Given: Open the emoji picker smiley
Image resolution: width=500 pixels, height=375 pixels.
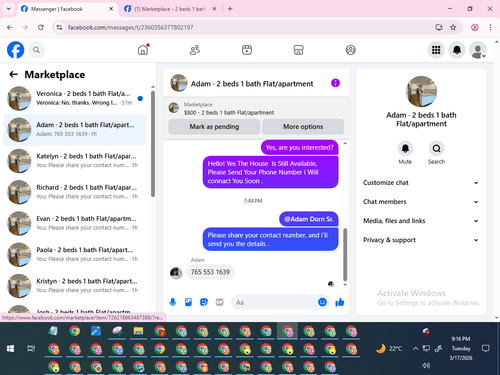Looking at the screenshot, I should click(x=322, y=302).
